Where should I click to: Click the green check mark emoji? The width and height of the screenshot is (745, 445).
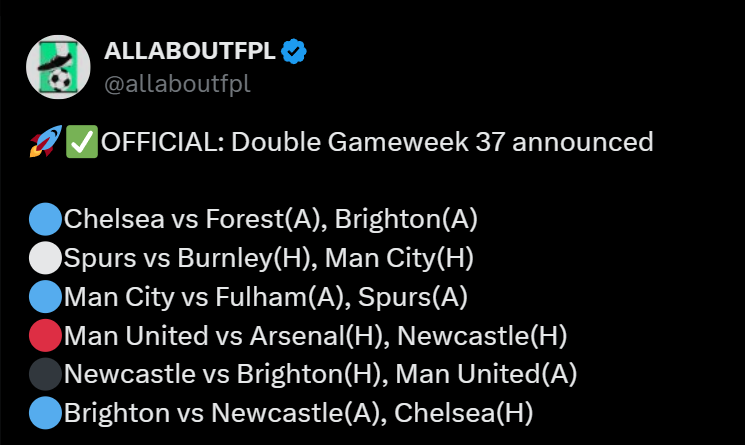(81, 142)
